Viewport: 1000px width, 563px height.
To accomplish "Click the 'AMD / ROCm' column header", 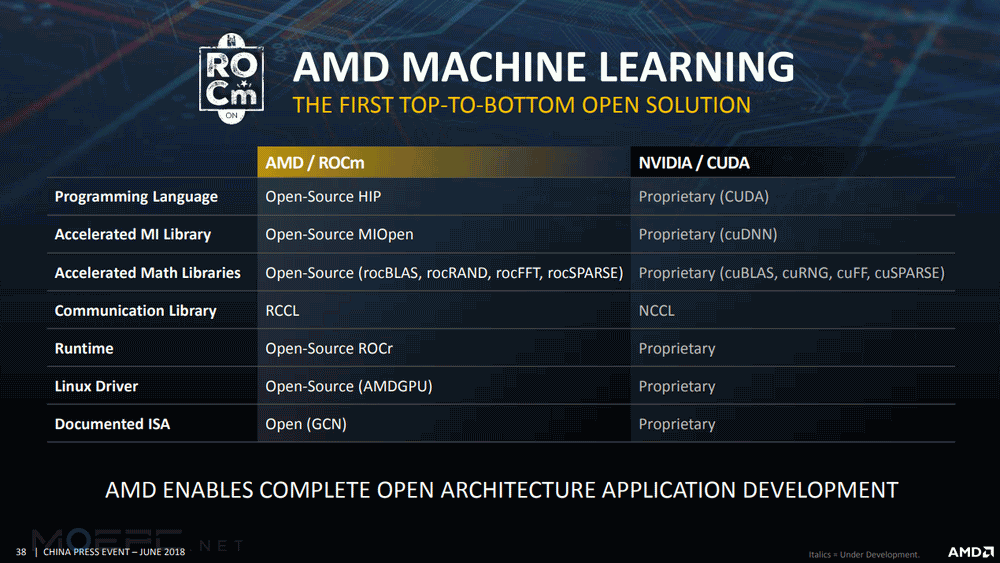I will pos(444,163).
